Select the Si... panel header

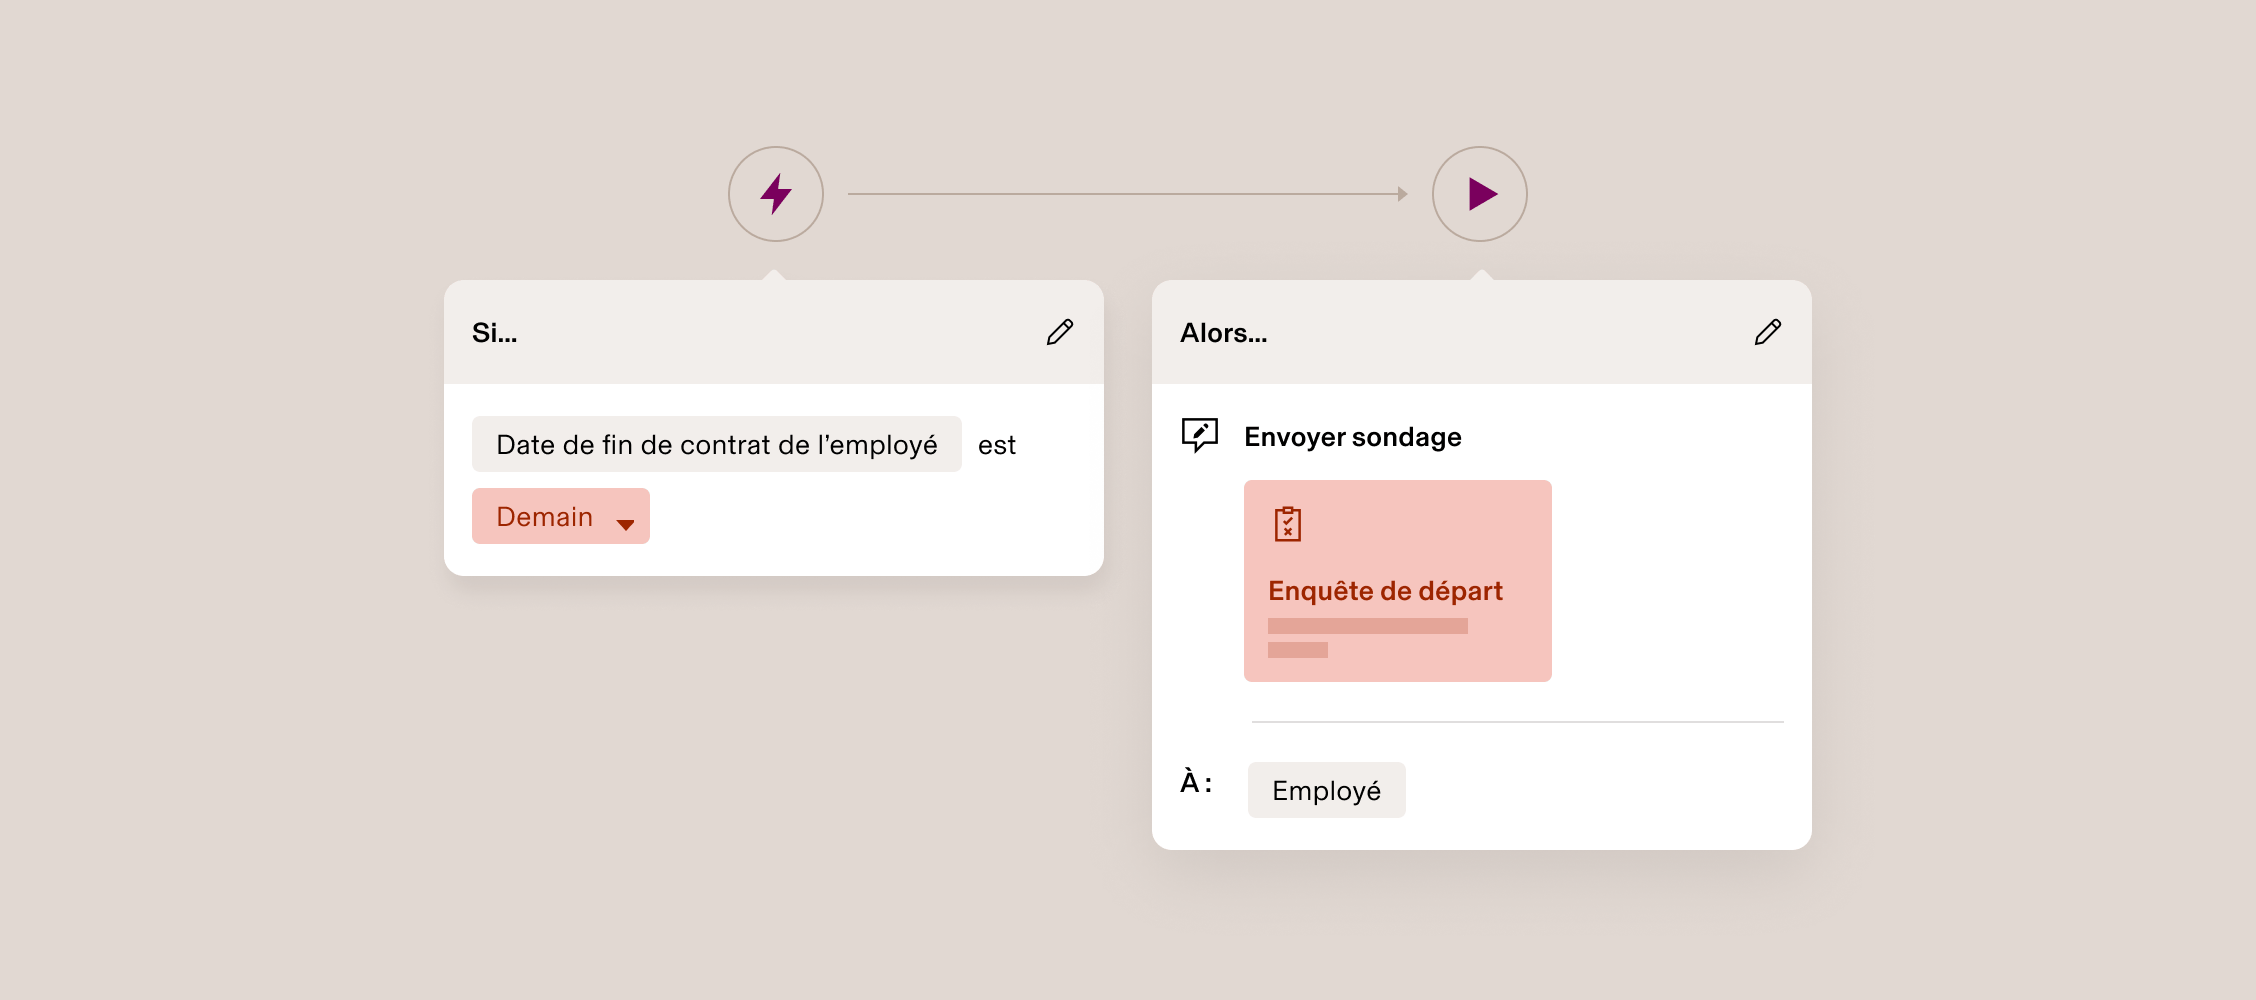point(494,333)
